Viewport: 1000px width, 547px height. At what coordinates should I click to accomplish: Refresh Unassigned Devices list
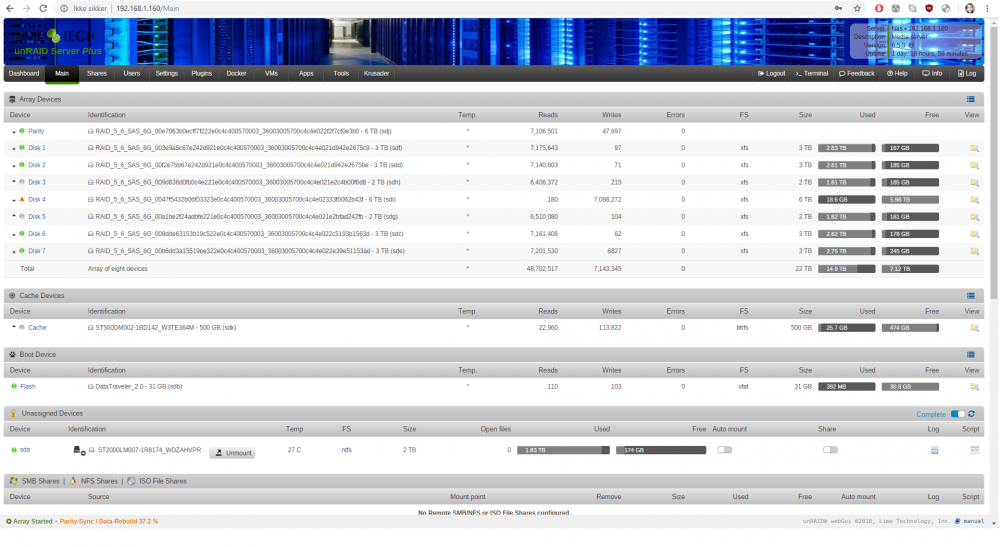[x=971, y=414]
